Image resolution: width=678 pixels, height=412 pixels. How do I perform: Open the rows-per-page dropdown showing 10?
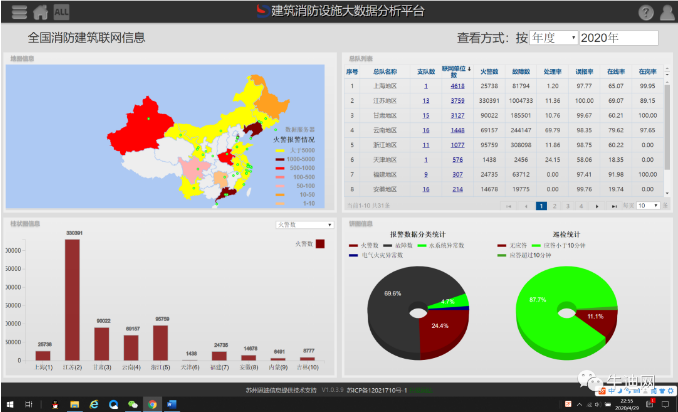pyautogui.click(x=648, y=205)
